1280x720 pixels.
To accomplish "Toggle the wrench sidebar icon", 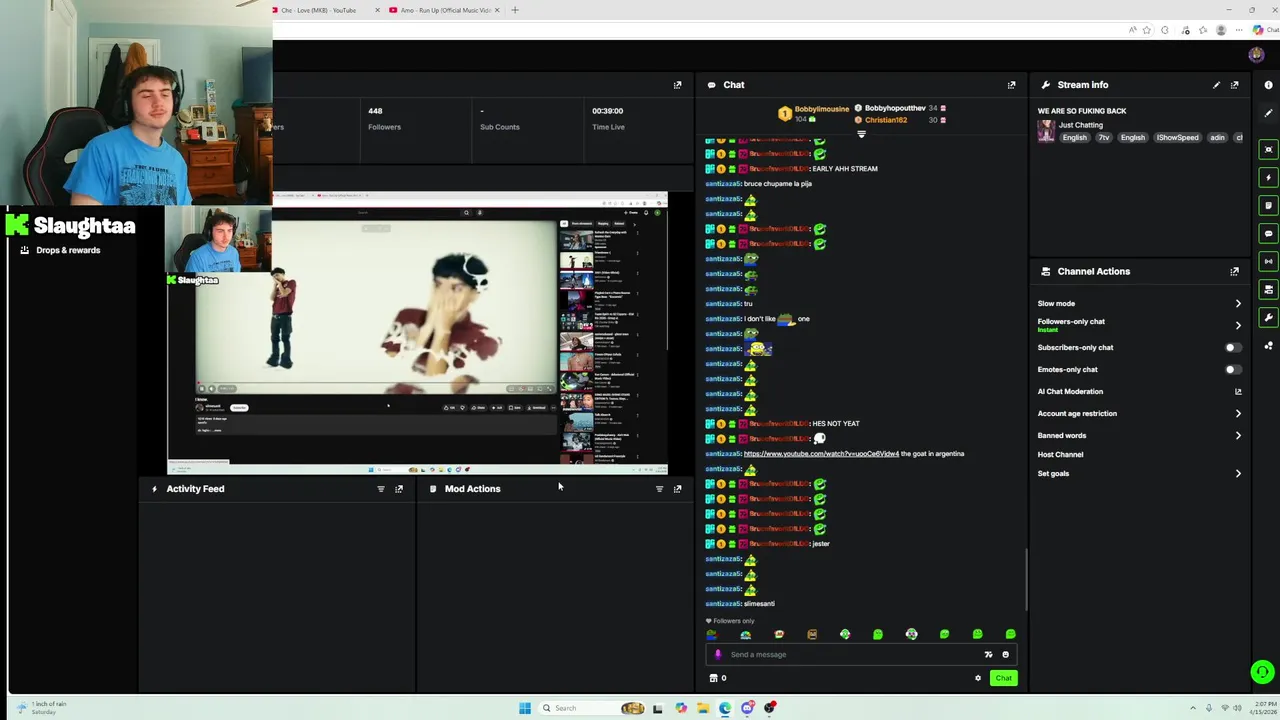I will point(1268,317).
